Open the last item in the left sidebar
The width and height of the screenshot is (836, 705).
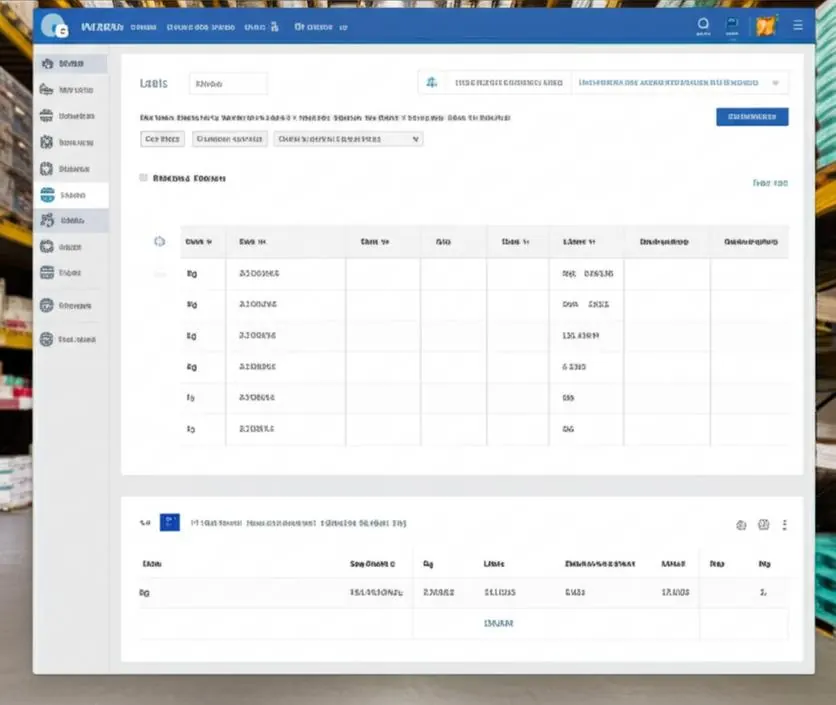coord(71,339)
